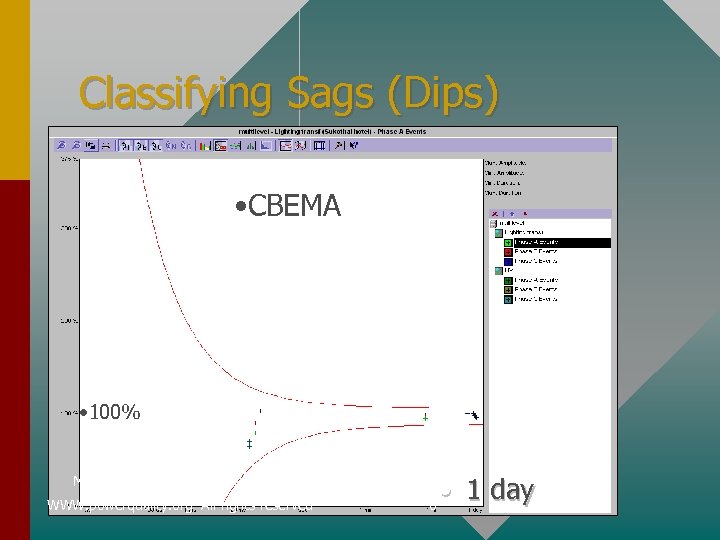Open the blue line graph icon
The width and height of the screenshot is (720, 540).
(265, 146)
